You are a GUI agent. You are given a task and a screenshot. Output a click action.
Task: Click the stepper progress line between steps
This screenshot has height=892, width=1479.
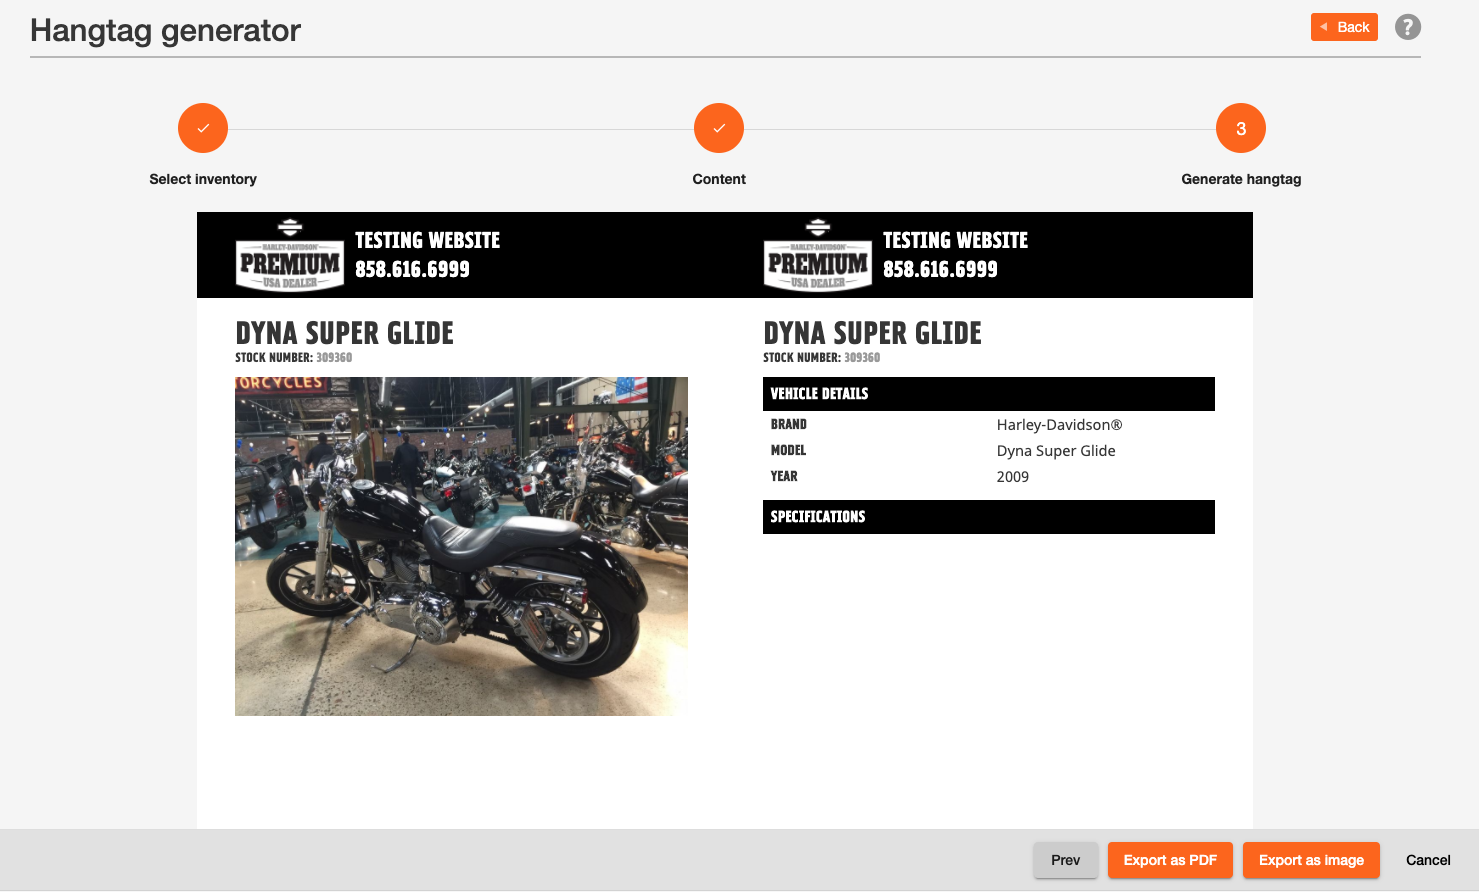click(460, 127)
